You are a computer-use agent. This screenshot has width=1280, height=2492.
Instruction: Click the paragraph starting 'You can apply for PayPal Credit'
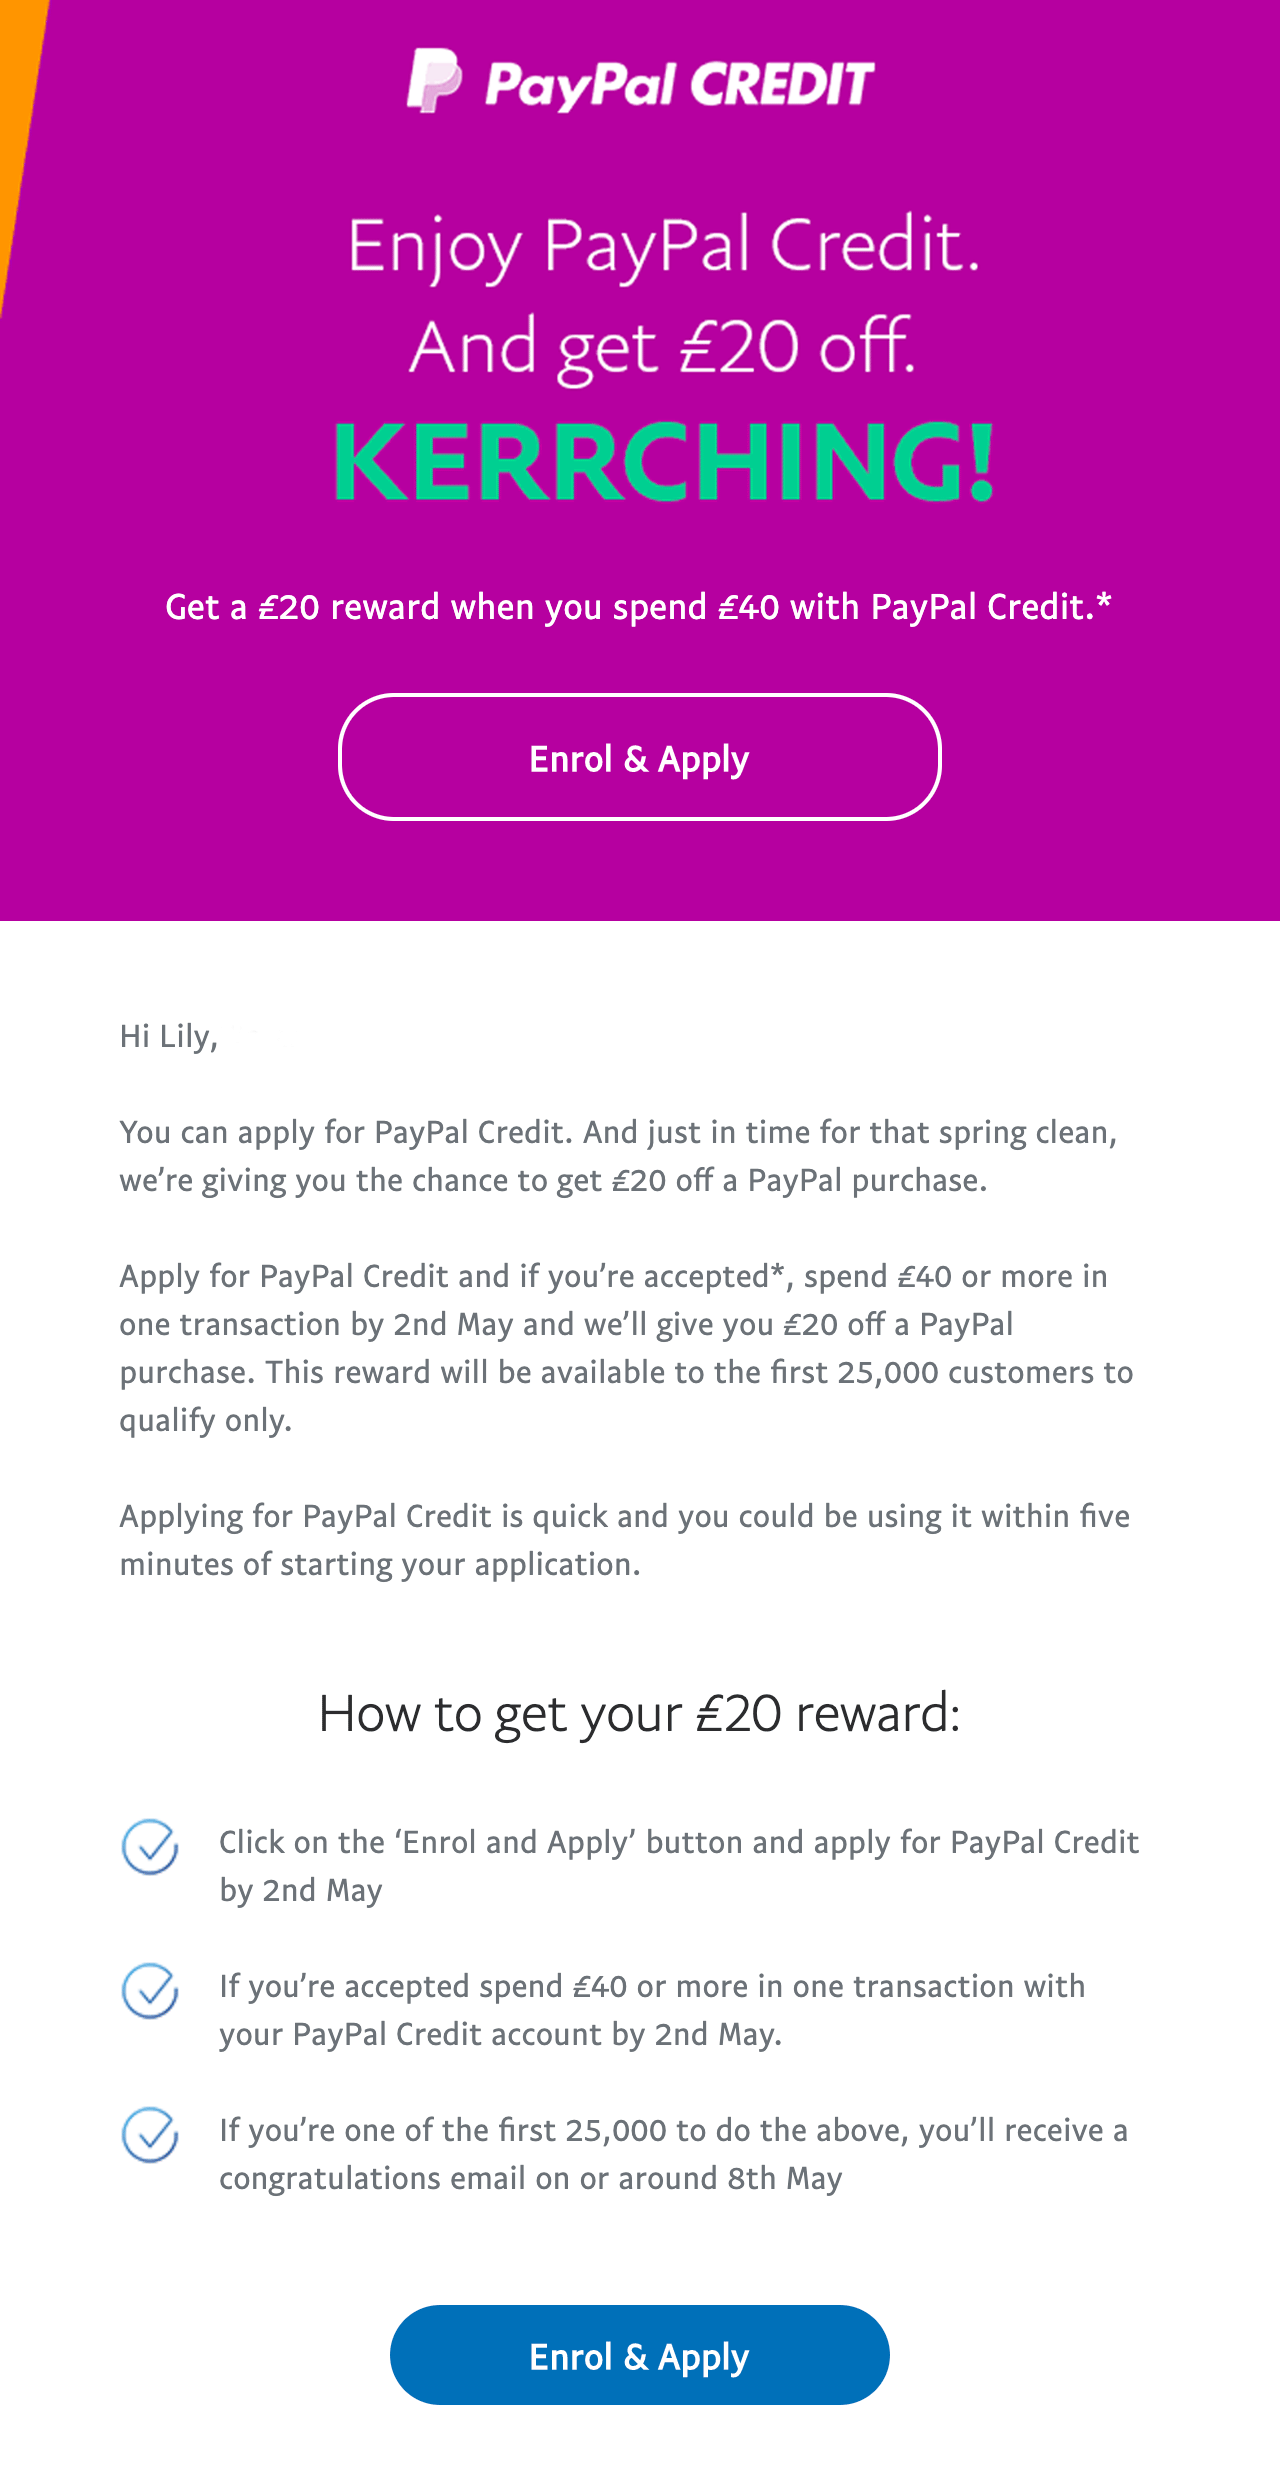tap(618, 1156)
